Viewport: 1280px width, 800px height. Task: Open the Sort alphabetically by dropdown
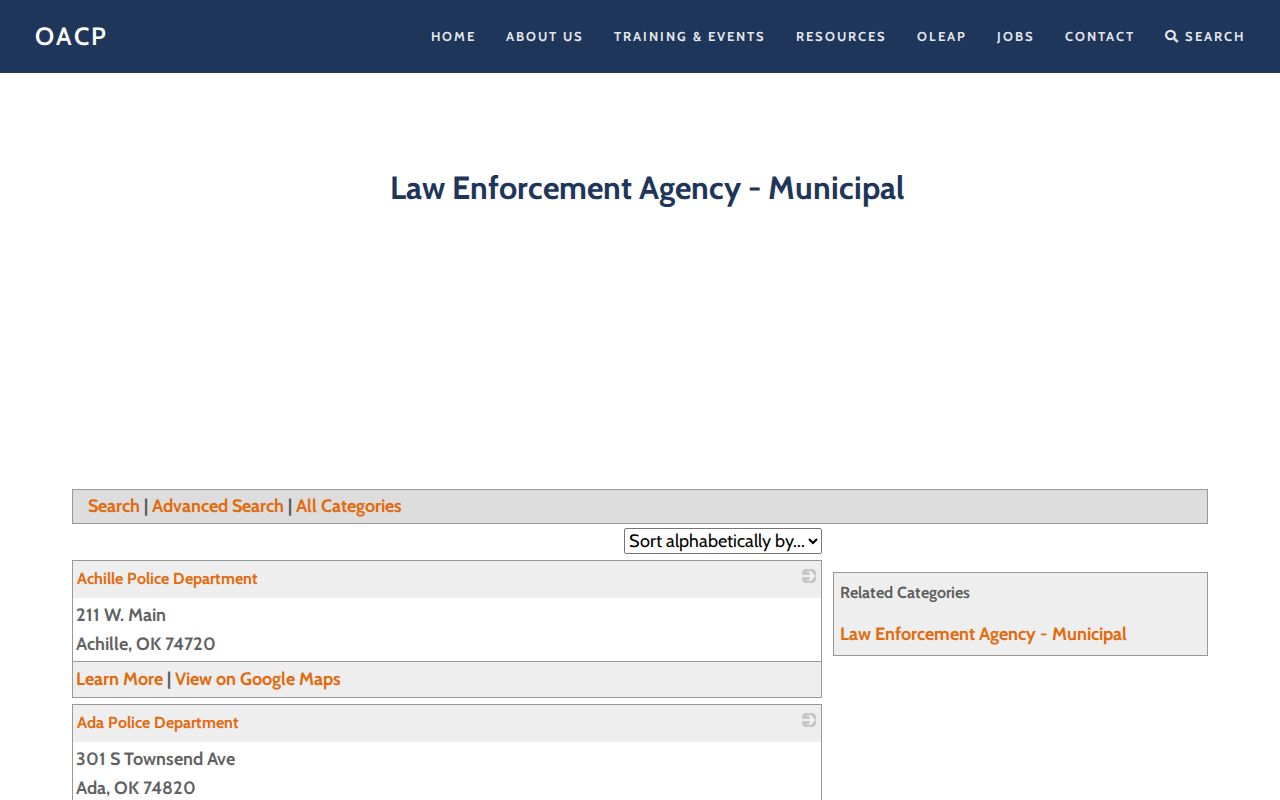723,541
